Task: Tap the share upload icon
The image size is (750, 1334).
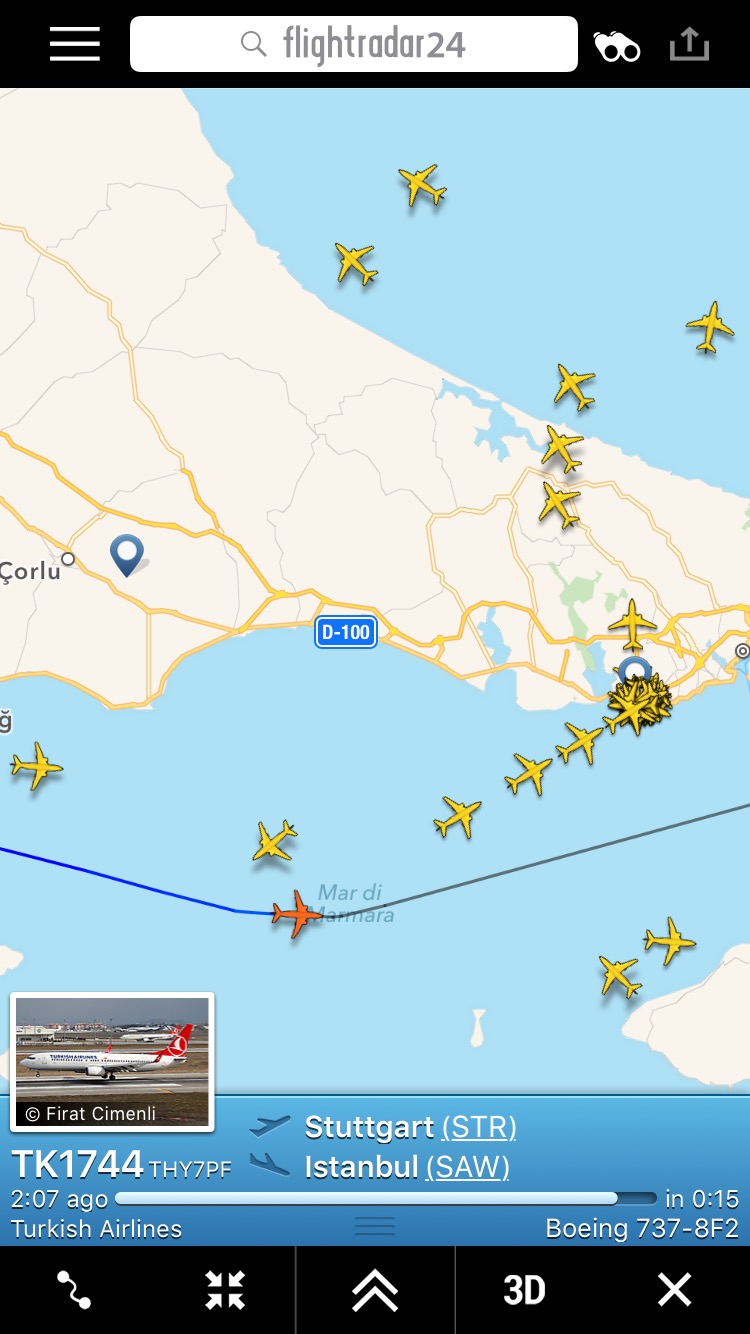Action: pos(689,44)
